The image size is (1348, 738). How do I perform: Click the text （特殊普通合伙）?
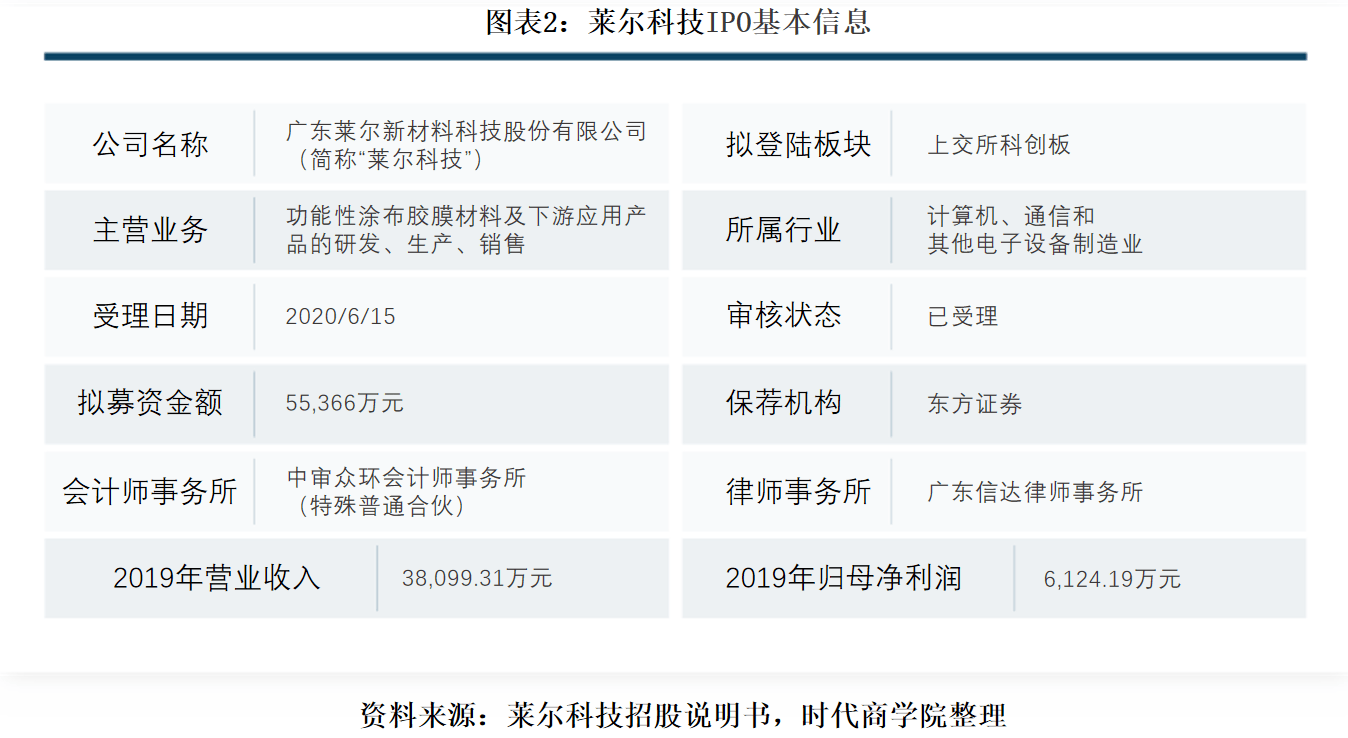(382, 506)
